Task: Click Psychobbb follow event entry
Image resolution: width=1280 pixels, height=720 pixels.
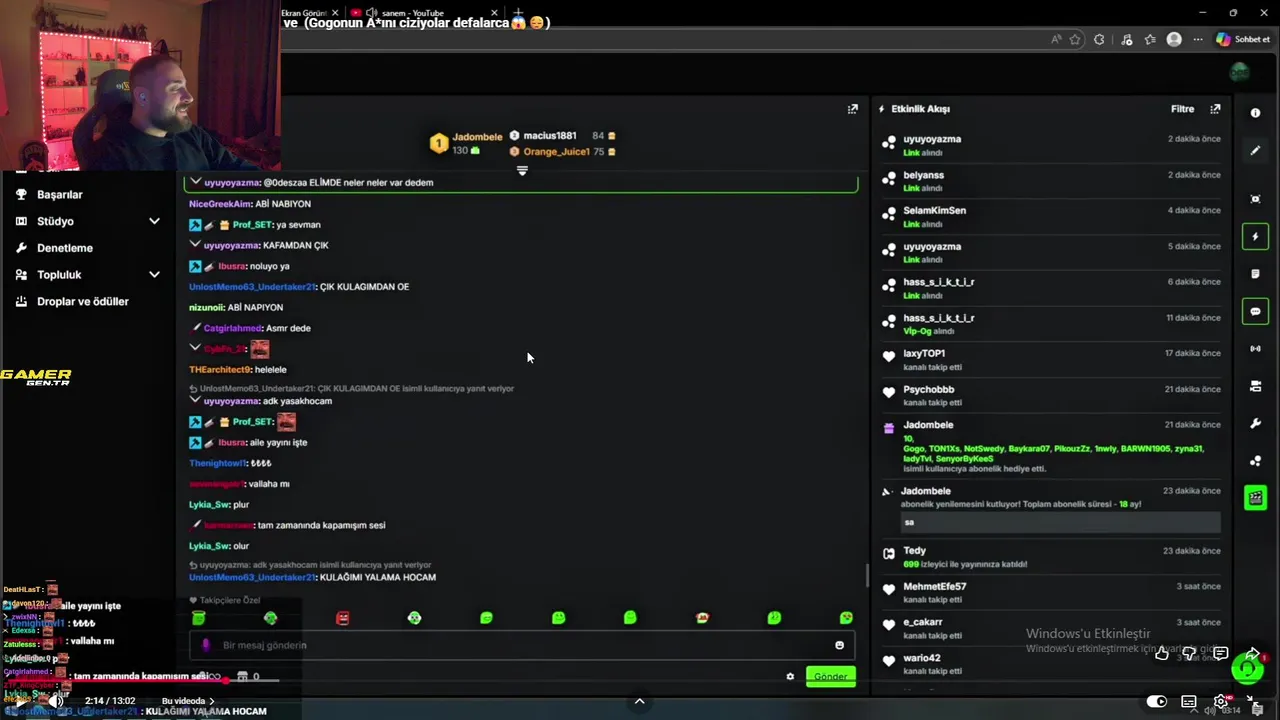Action: click(x=1052, y=395)
